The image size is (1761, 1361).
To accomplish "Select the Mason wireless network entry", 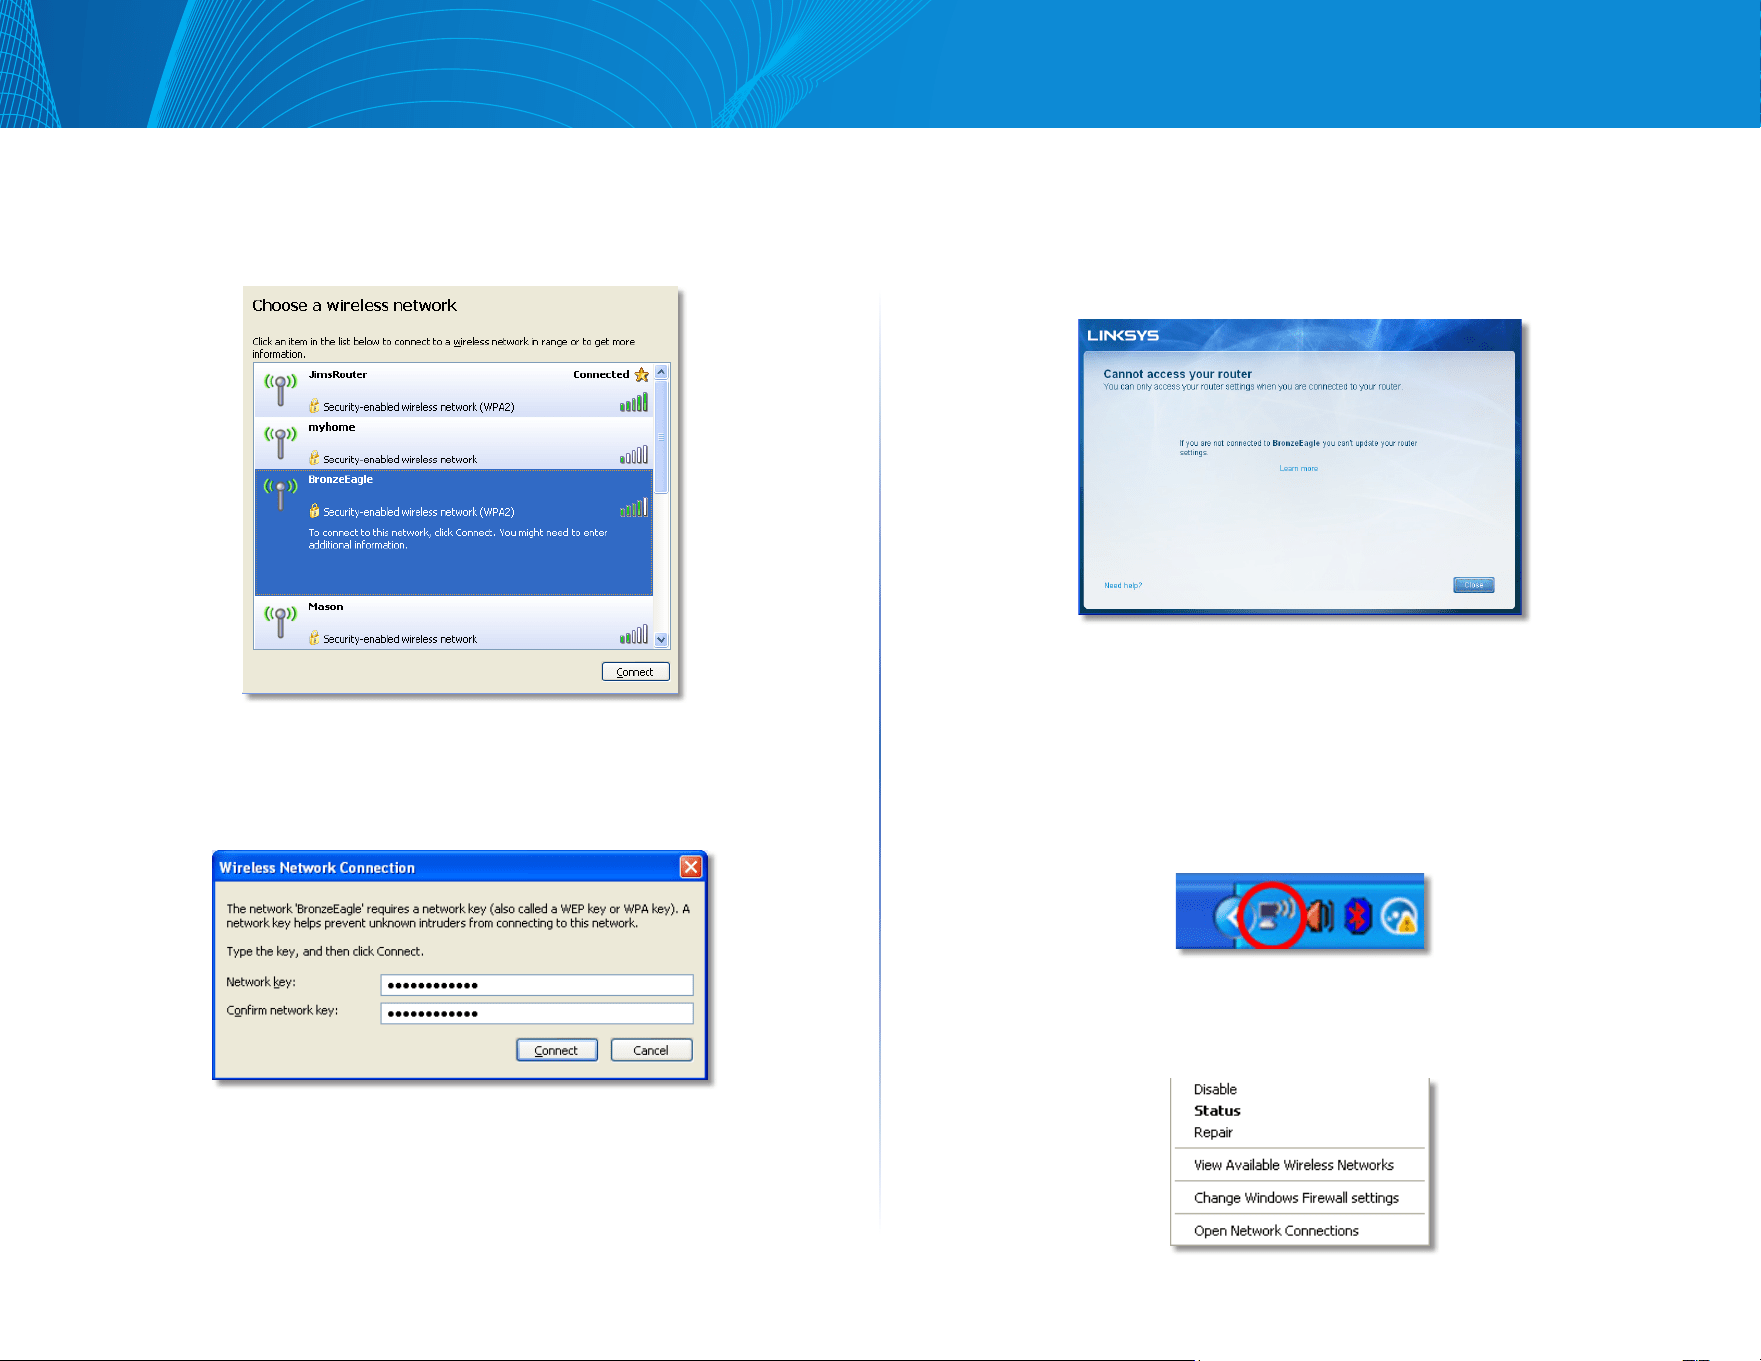I will 454,622.
